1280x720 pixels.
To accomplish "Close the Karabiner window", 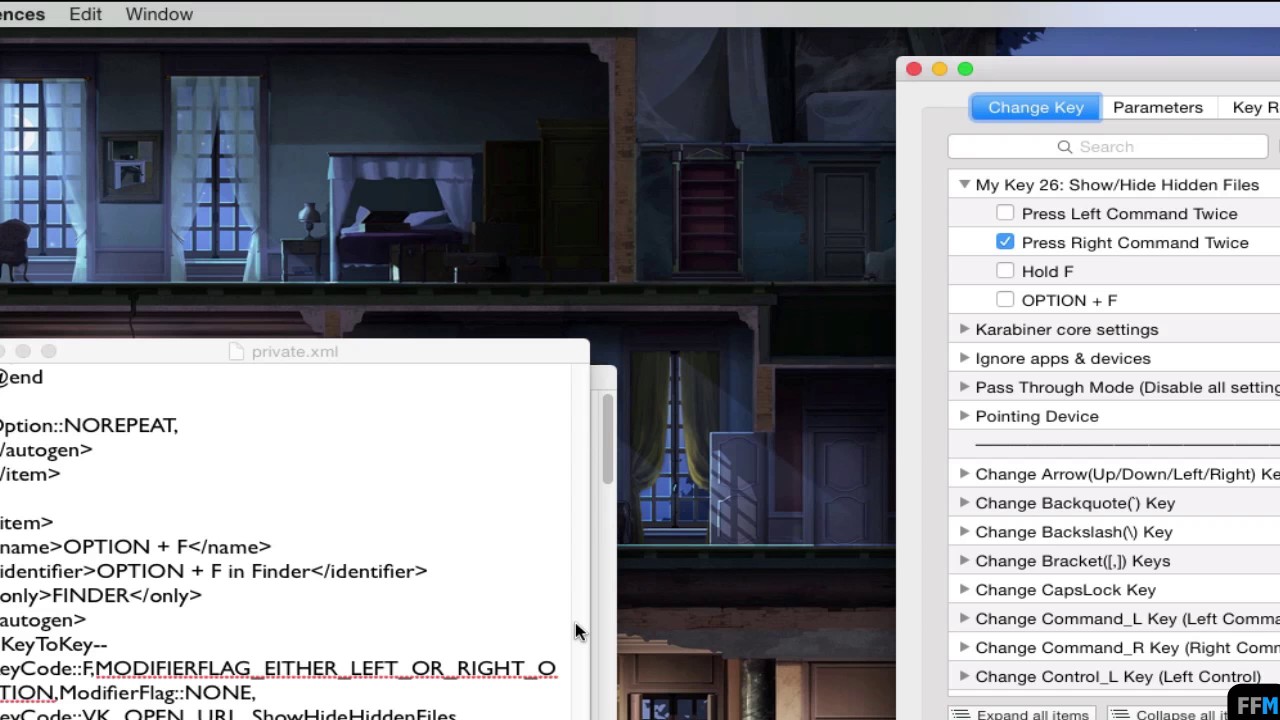I will pos(914,69).
